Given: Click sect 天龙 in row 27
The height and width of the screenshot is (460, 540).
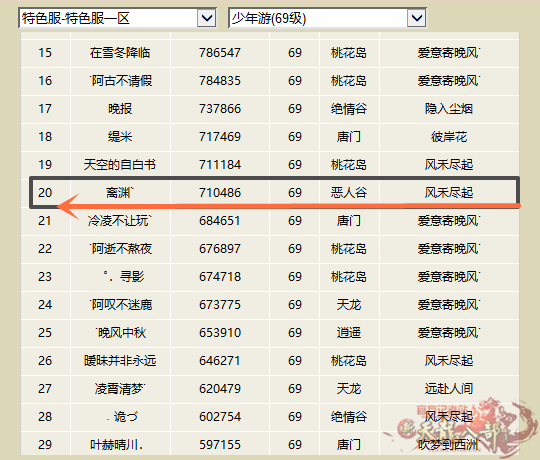Looking at the screenshot, I should (349, 389).
